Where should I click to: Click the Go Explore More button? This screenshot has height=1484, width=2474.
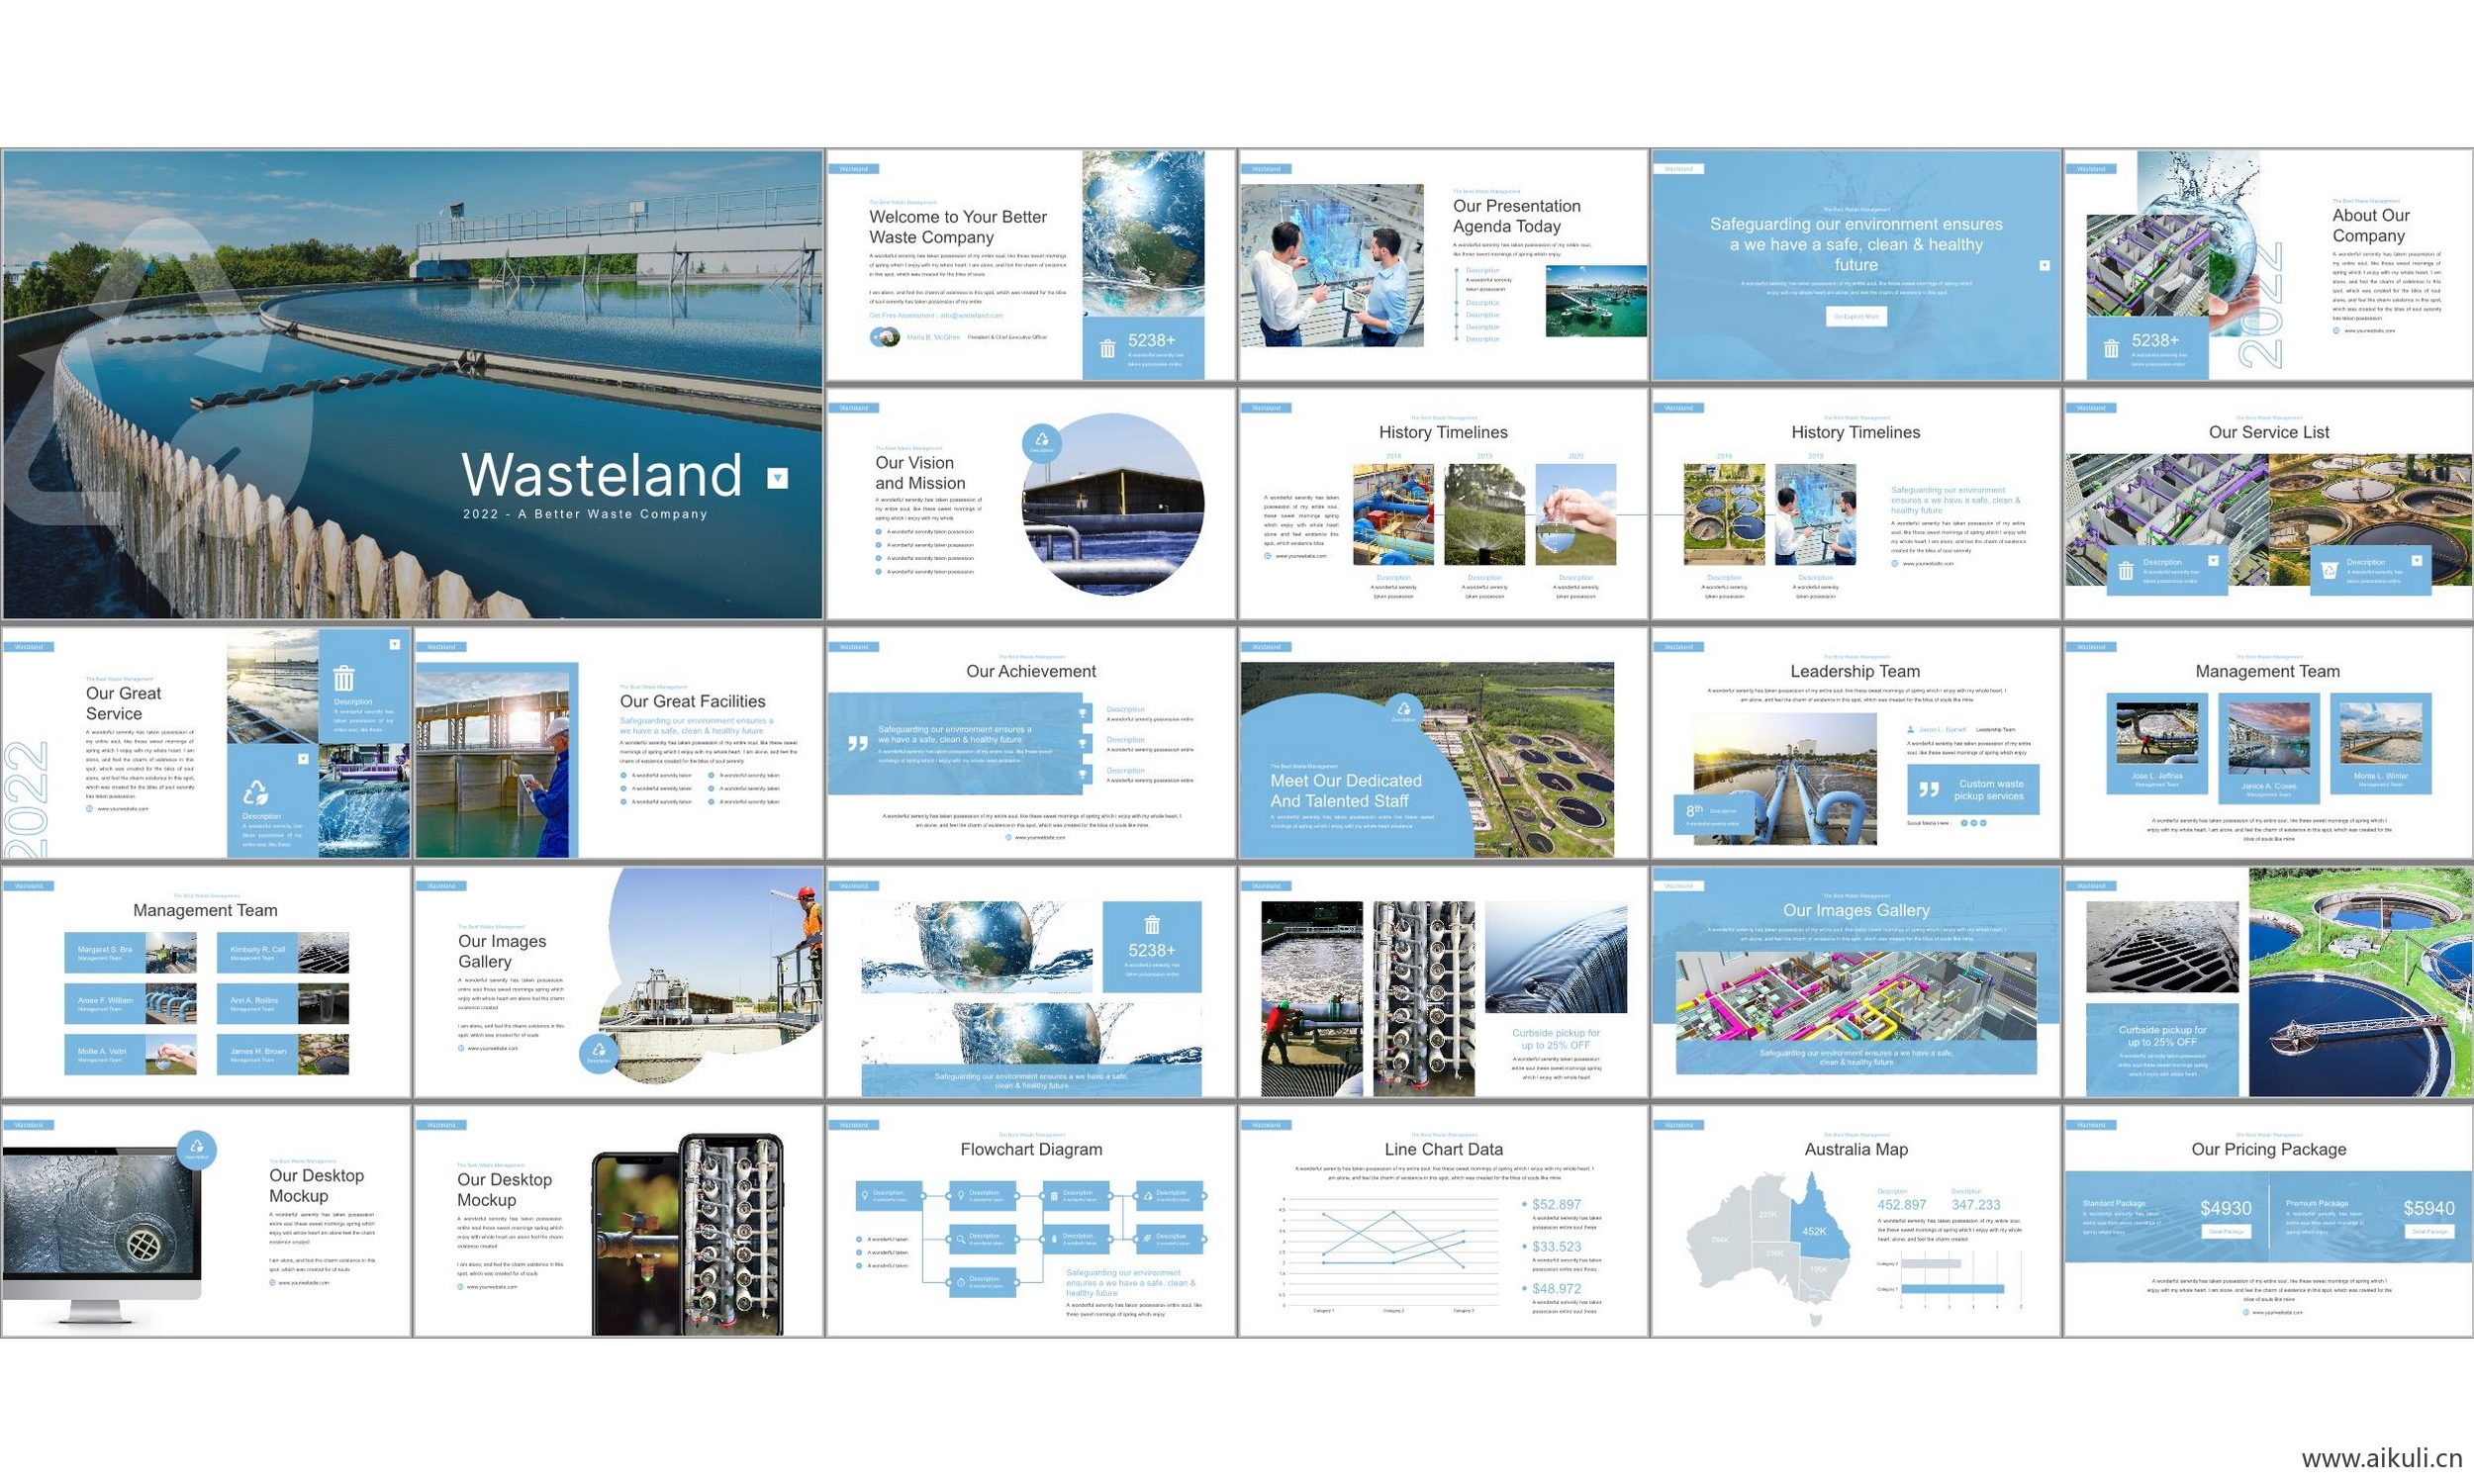[1856, 316]
